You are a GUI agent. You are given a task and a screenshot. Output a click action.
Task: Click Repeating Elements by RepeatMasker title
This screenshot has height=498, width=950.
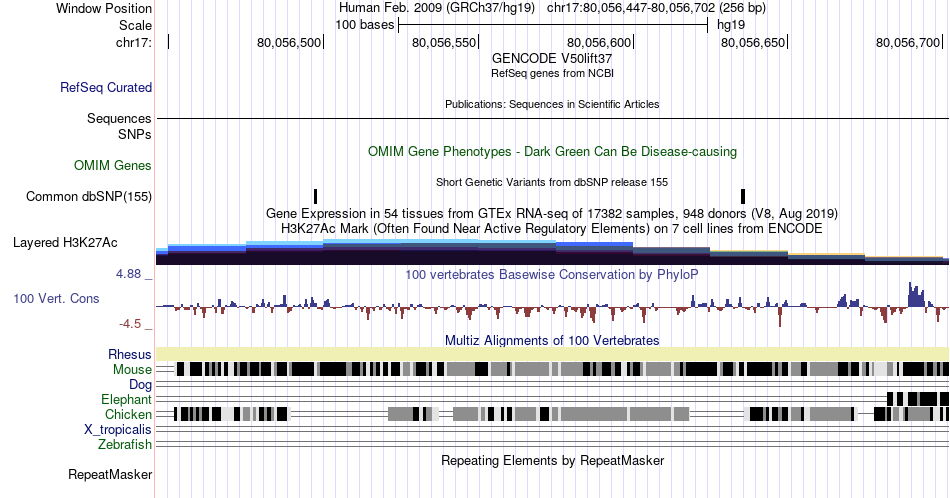tap(552, 460)
